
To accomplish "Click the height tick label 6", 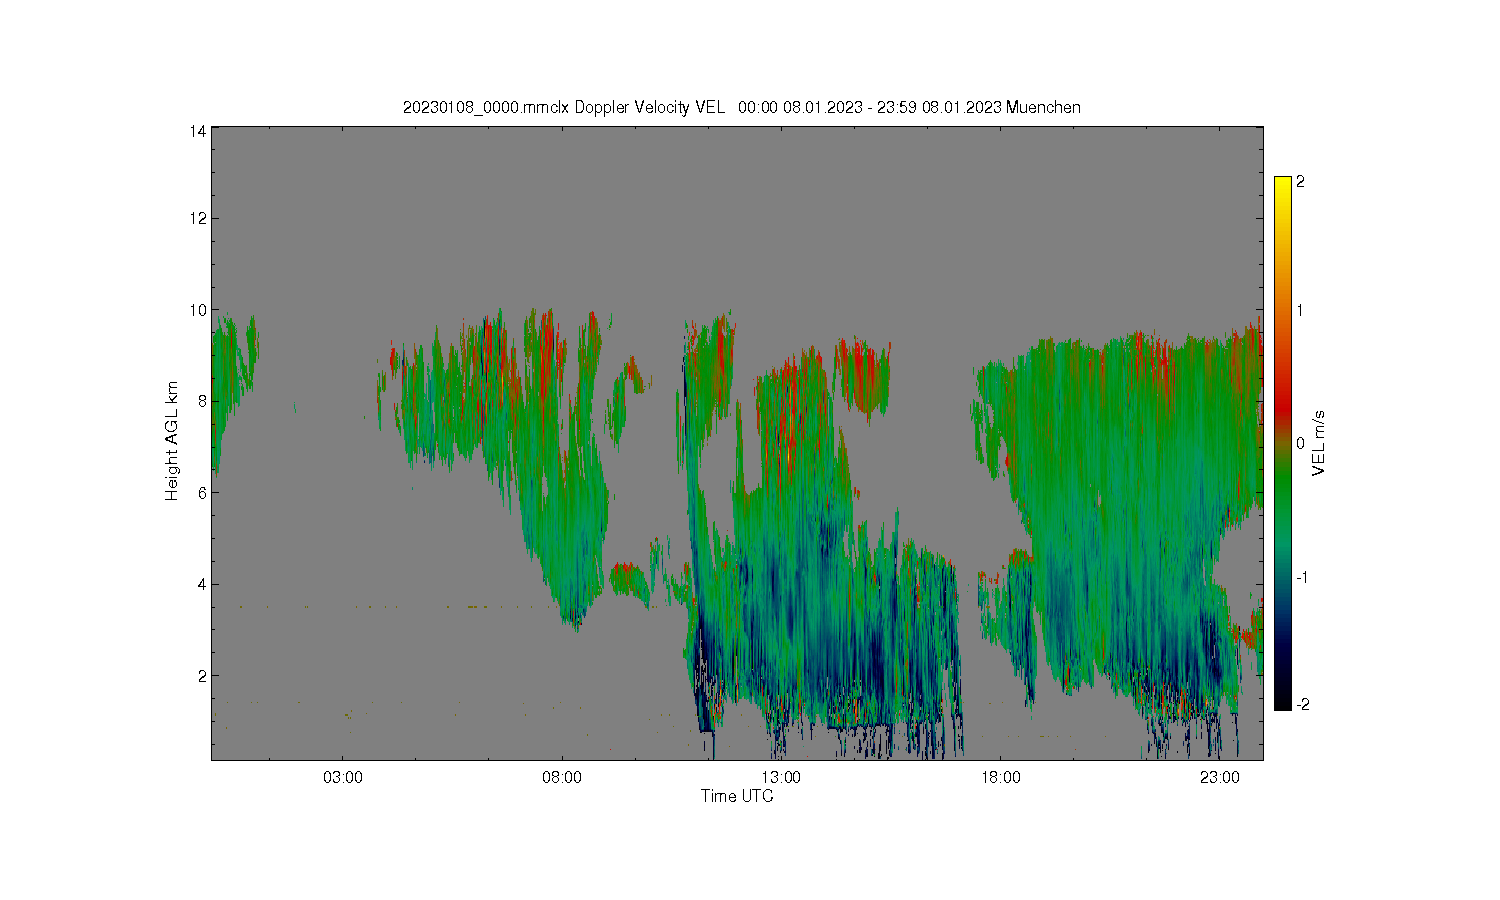I will [202, 492].
